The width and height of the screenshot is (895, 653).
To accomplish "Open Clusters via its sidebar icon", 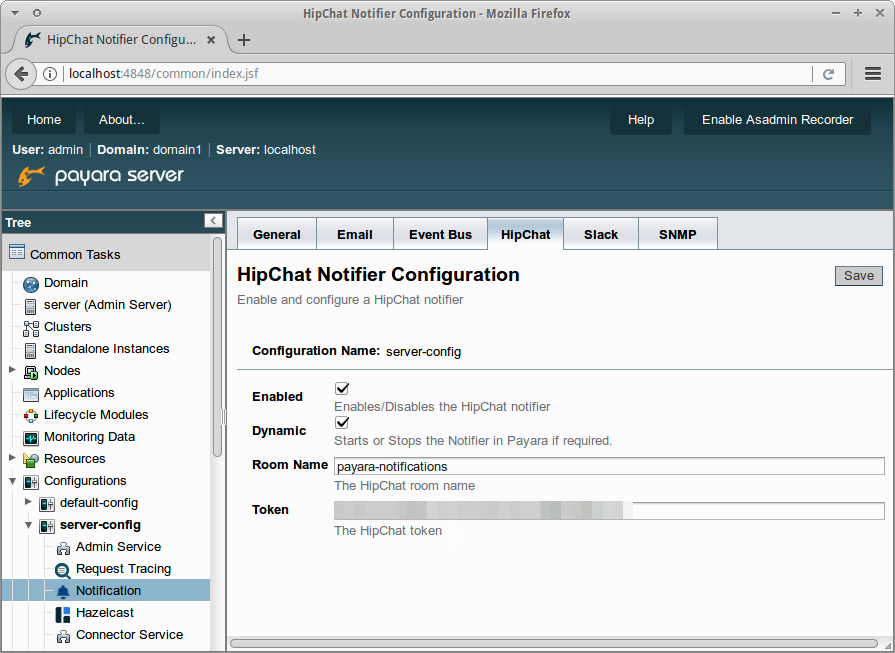I will pos(31,327).
